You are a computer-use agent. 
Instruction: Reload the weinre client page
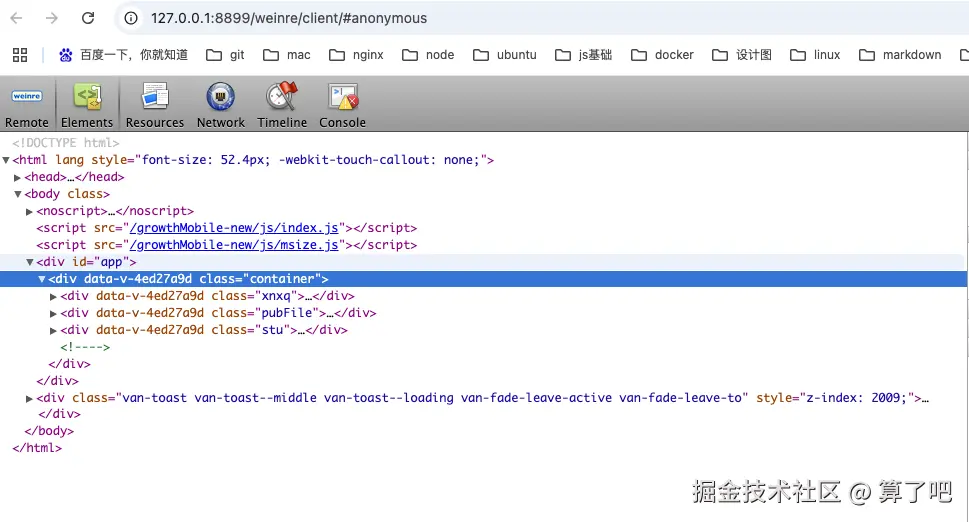[88, 18]
